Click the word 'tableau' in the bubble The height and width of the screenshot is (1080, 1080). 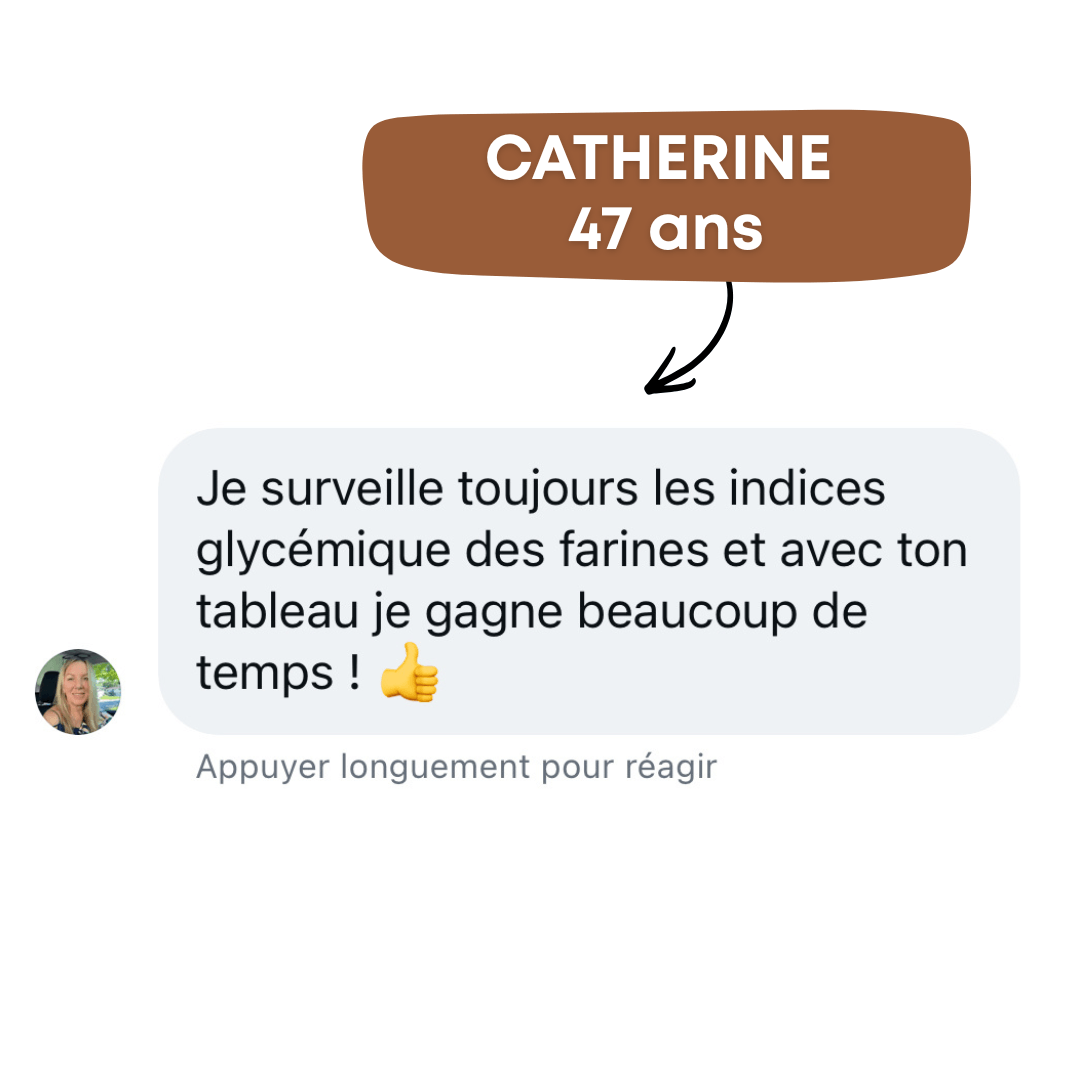click(x=278, y=611)
